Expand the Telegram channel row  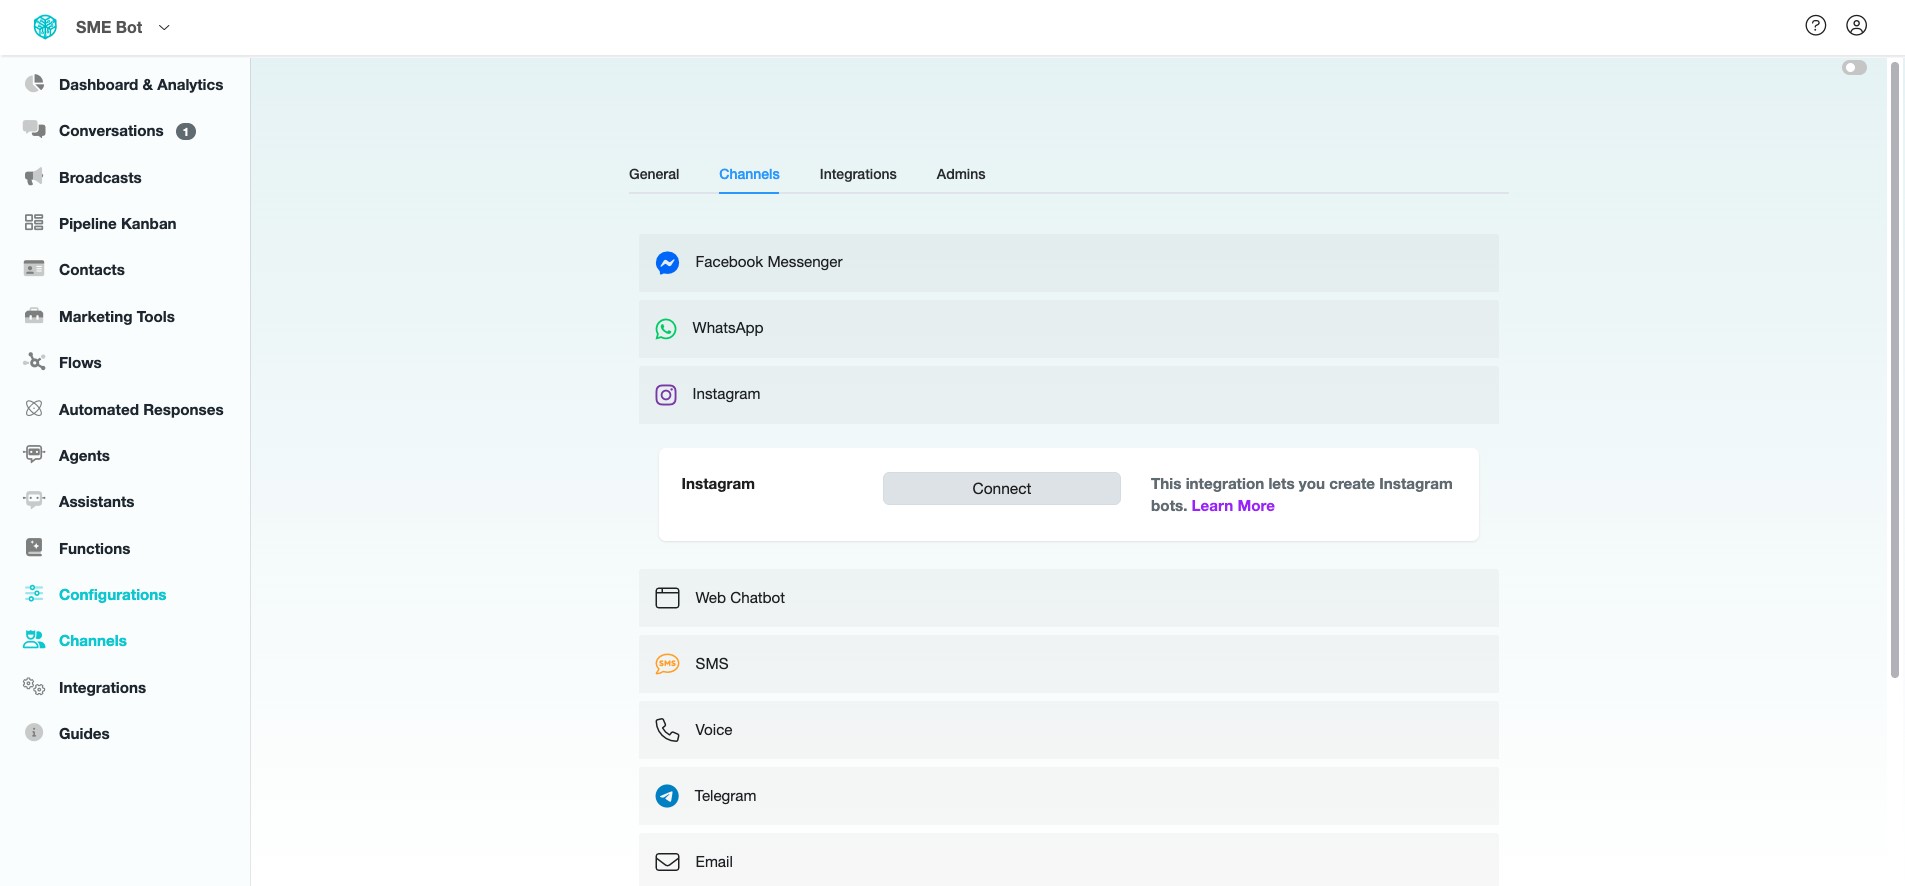pos(1068,796)
